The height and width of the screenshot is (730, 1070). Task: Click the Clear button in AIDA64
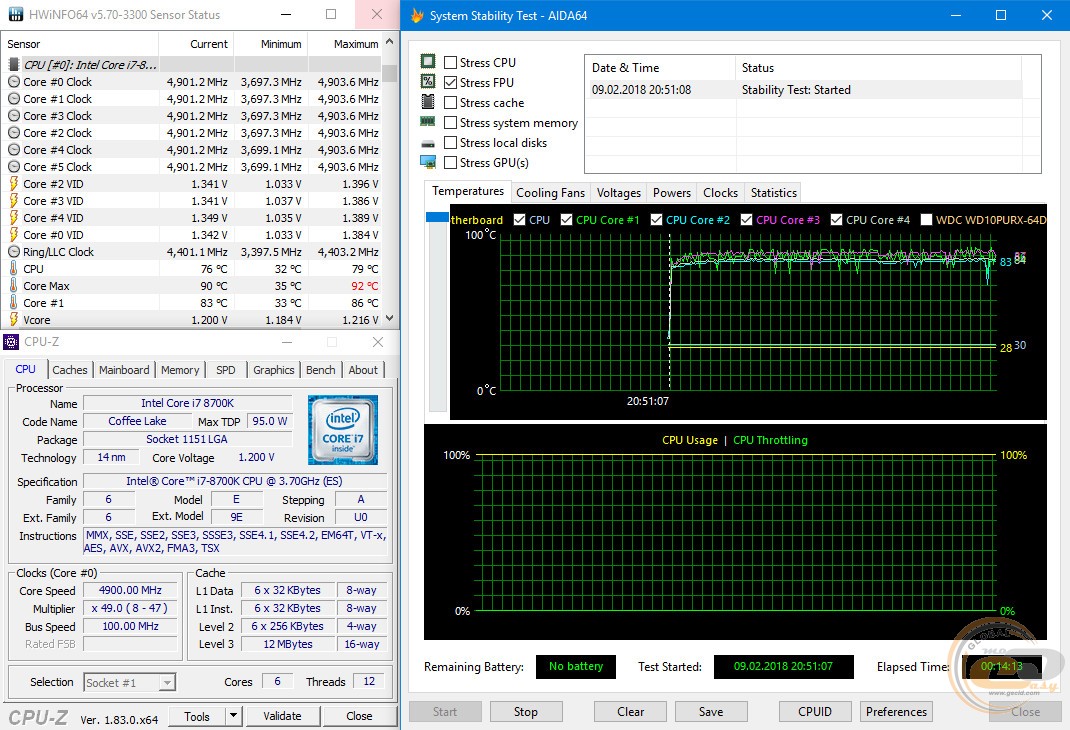click(x=631, y=712)
